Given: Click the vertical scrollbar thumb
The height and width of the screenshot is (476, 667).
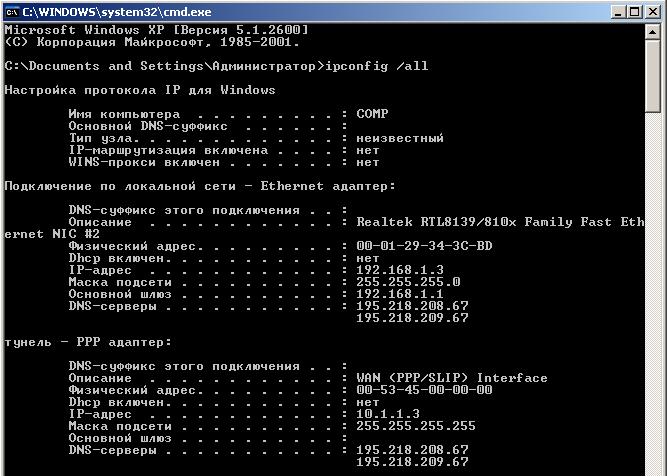Looking at the screenshot, I should (x=652, y=76).
